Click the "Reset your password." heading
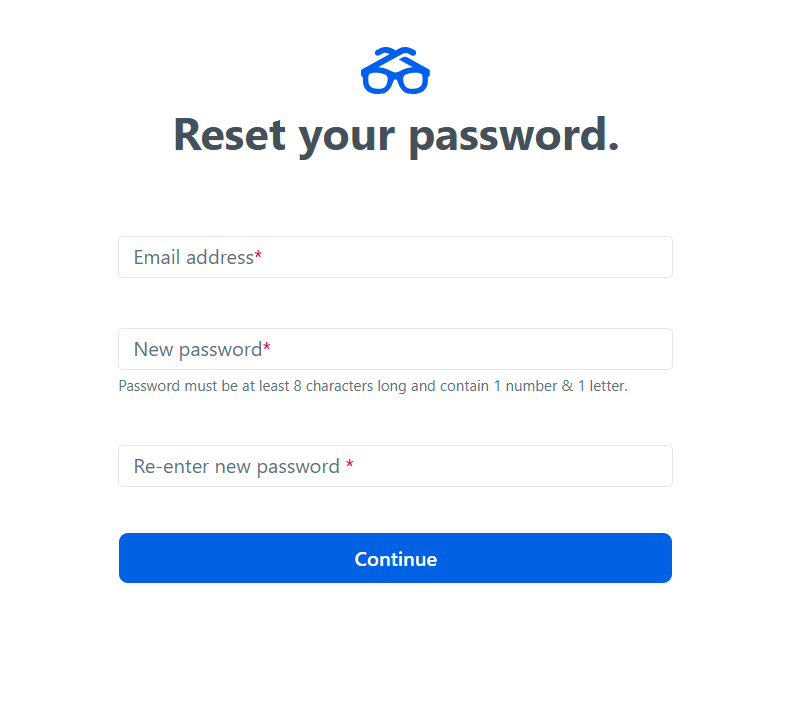This screenshot has width=800, height=703. [396, 134]
